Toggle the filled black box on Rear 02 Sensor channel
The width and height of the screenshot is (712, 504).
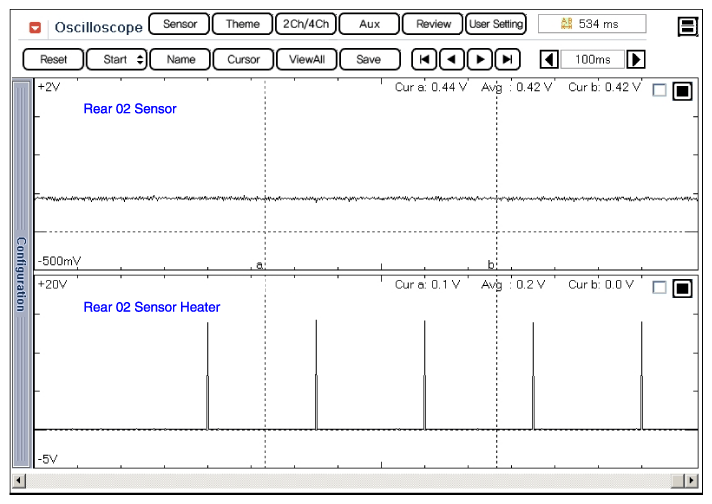[x=682, y=92]
